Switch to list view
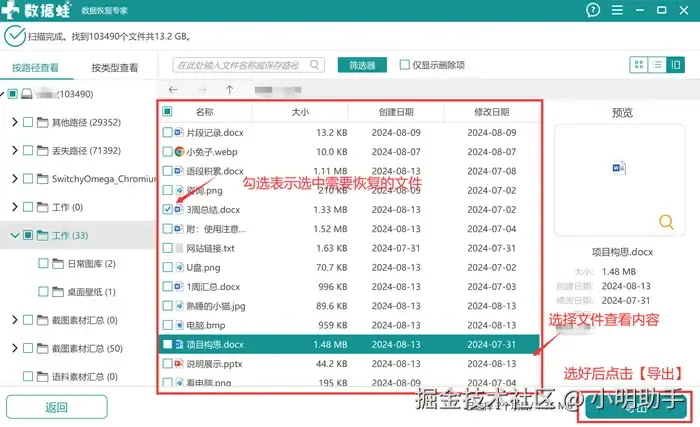This screenshot has width=700, height=427. [x=657, y=65]
